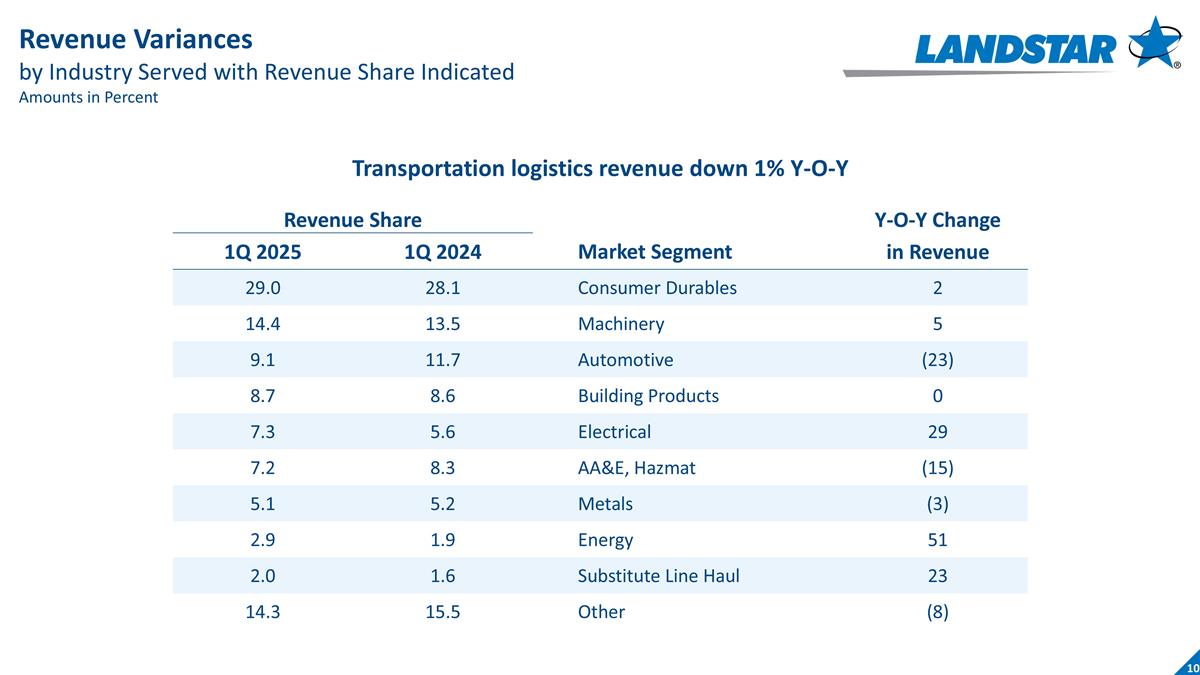Screen dimensions: 1200x675
Task: Click the LANDSTAR logo wordmark
Action: click(x=1015, y=48)
